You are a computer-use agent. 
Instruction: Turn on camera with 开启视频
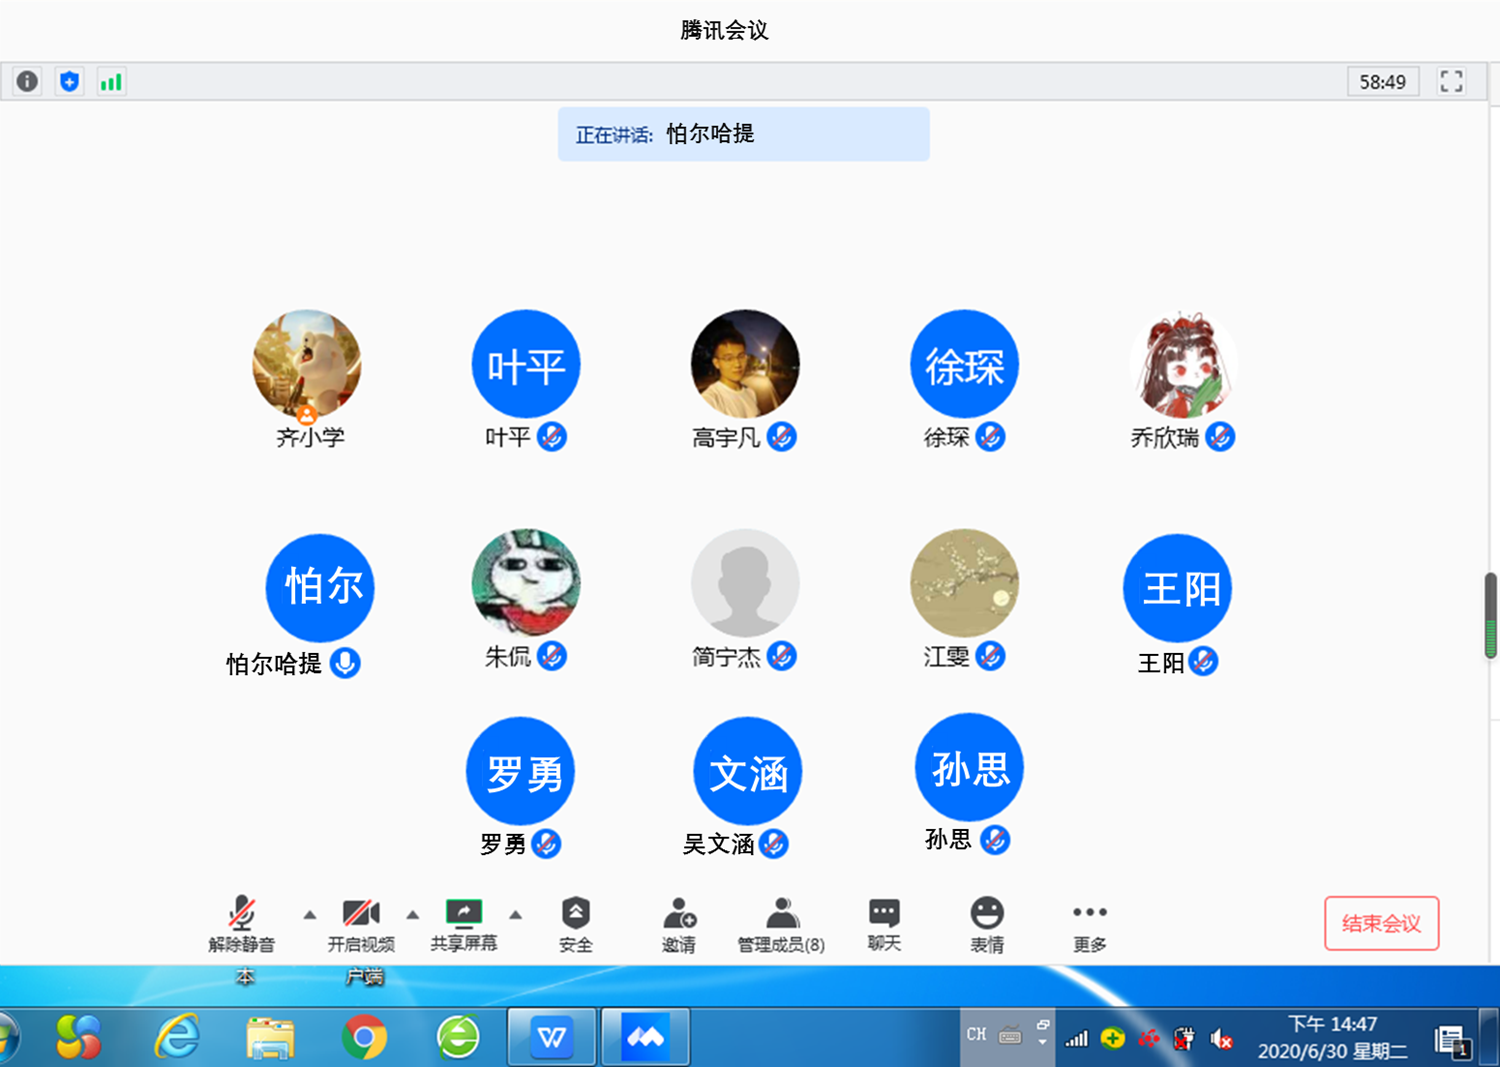tap(361, 924)
